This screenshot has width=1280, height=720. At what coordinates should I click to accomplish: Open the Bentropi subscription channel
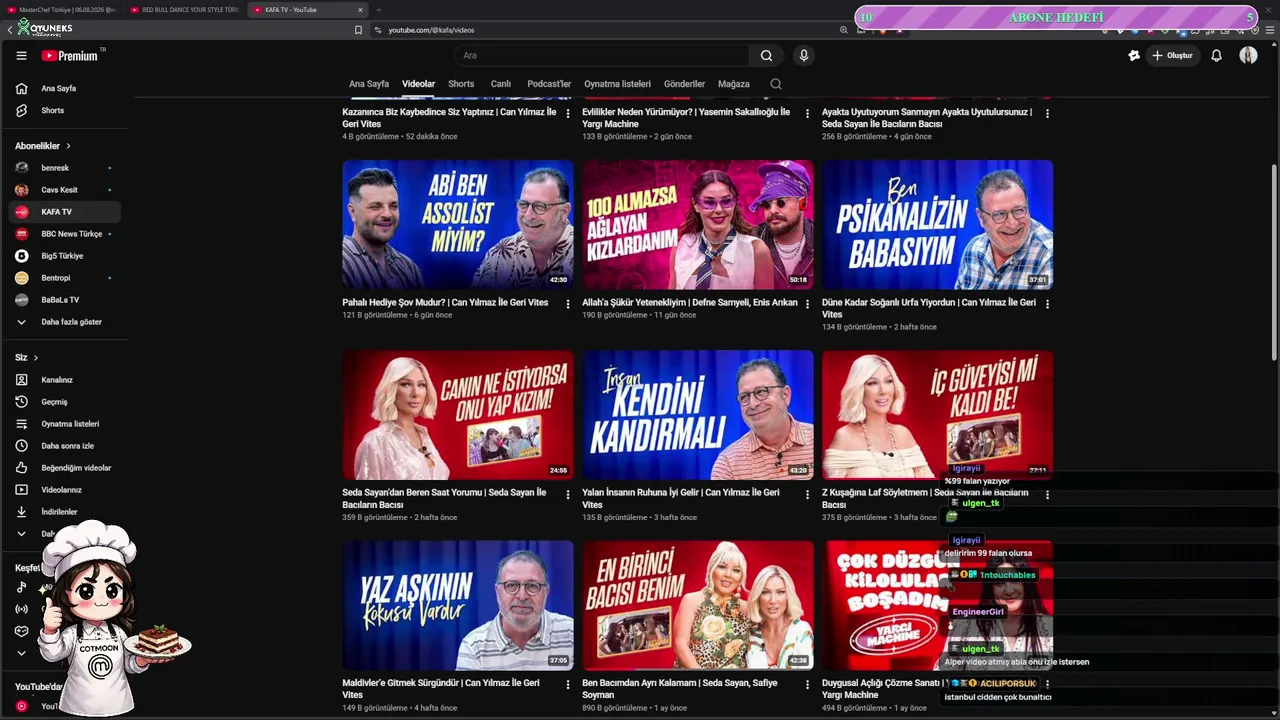point(65,278)
